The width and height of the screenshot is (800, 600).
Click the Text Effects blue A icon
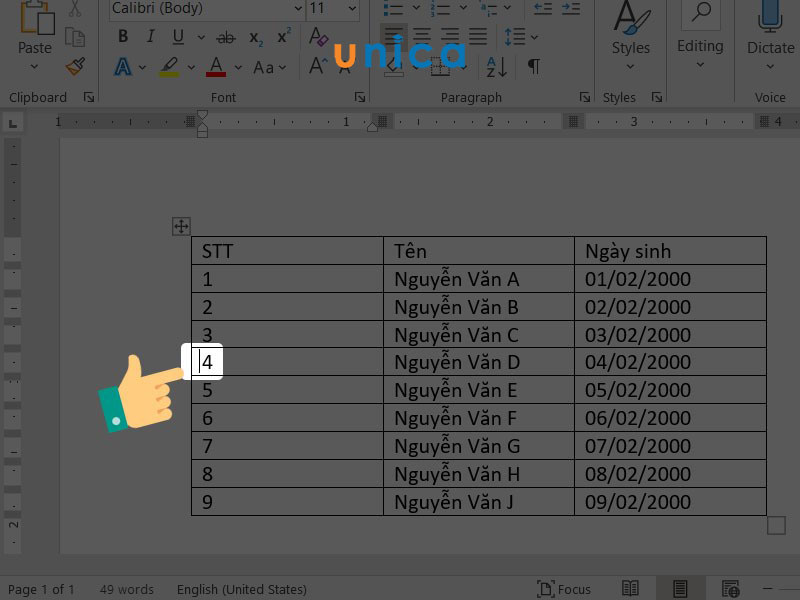123,67
